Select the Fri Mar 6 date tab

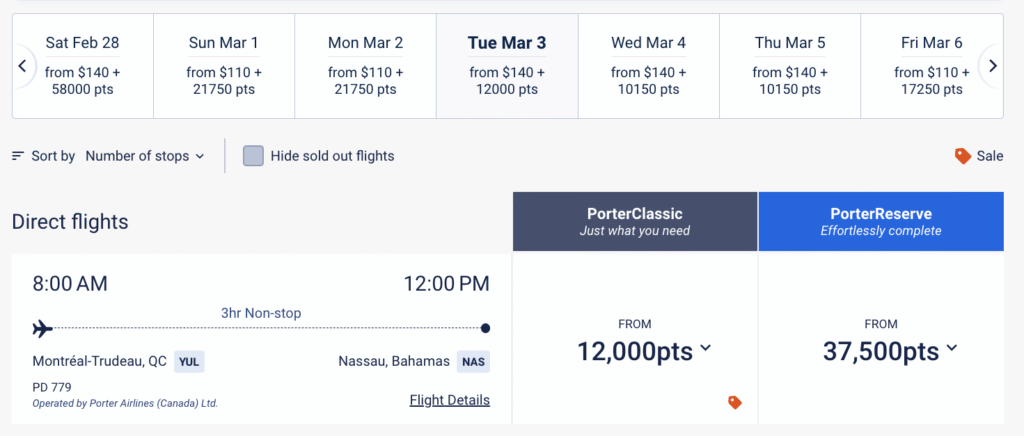[928, 66]
